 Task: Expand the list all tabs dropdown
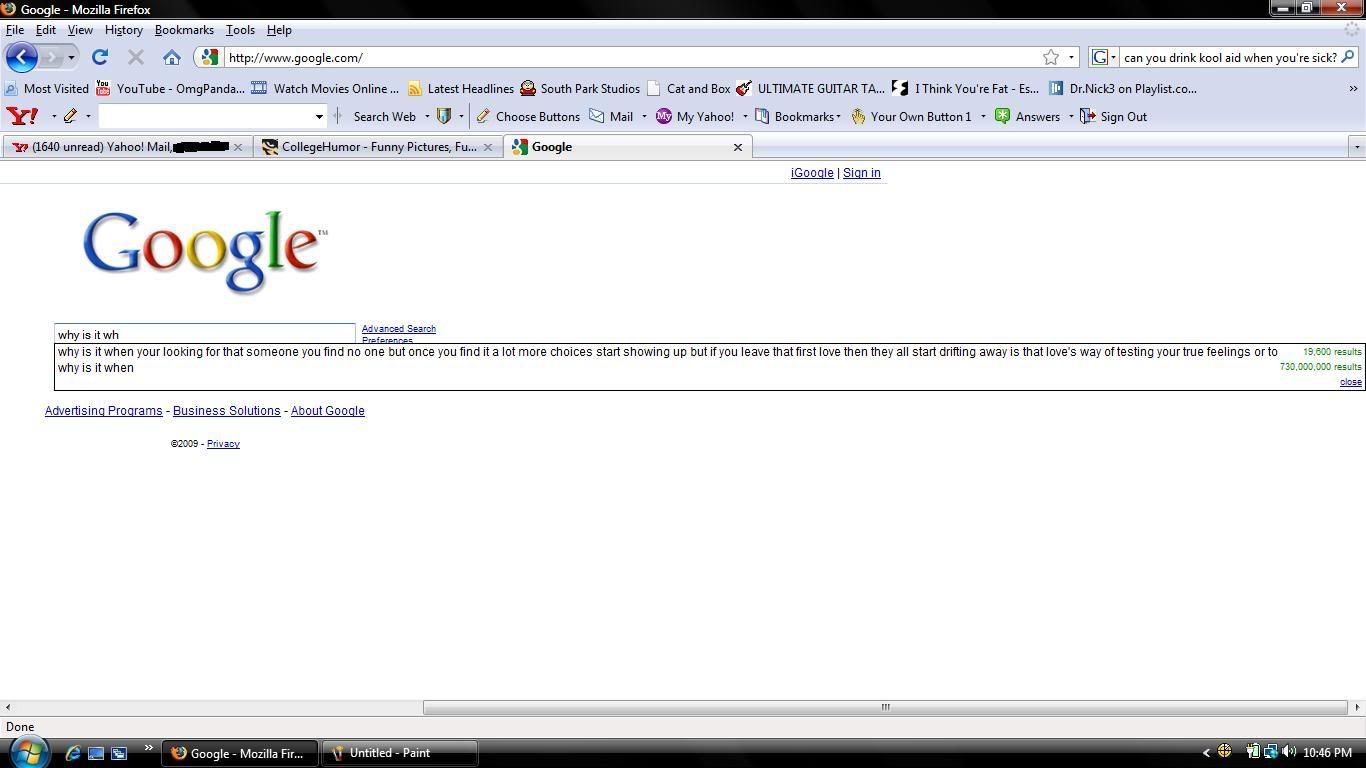pos(1356,147)
